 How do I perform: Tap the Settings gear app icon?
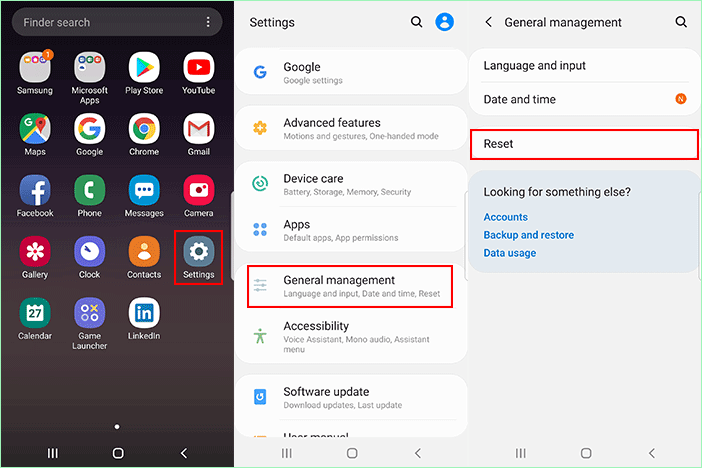pyautogui.click(x=199, y=252)
